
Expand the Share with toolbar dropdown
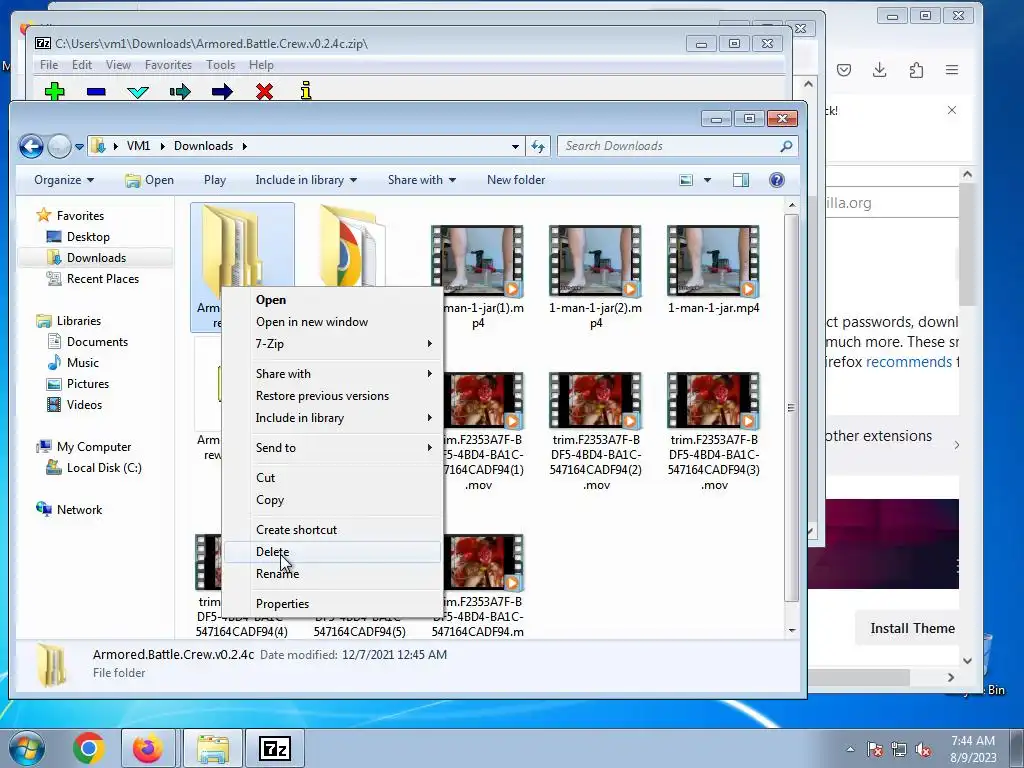[x=421, y=180]
